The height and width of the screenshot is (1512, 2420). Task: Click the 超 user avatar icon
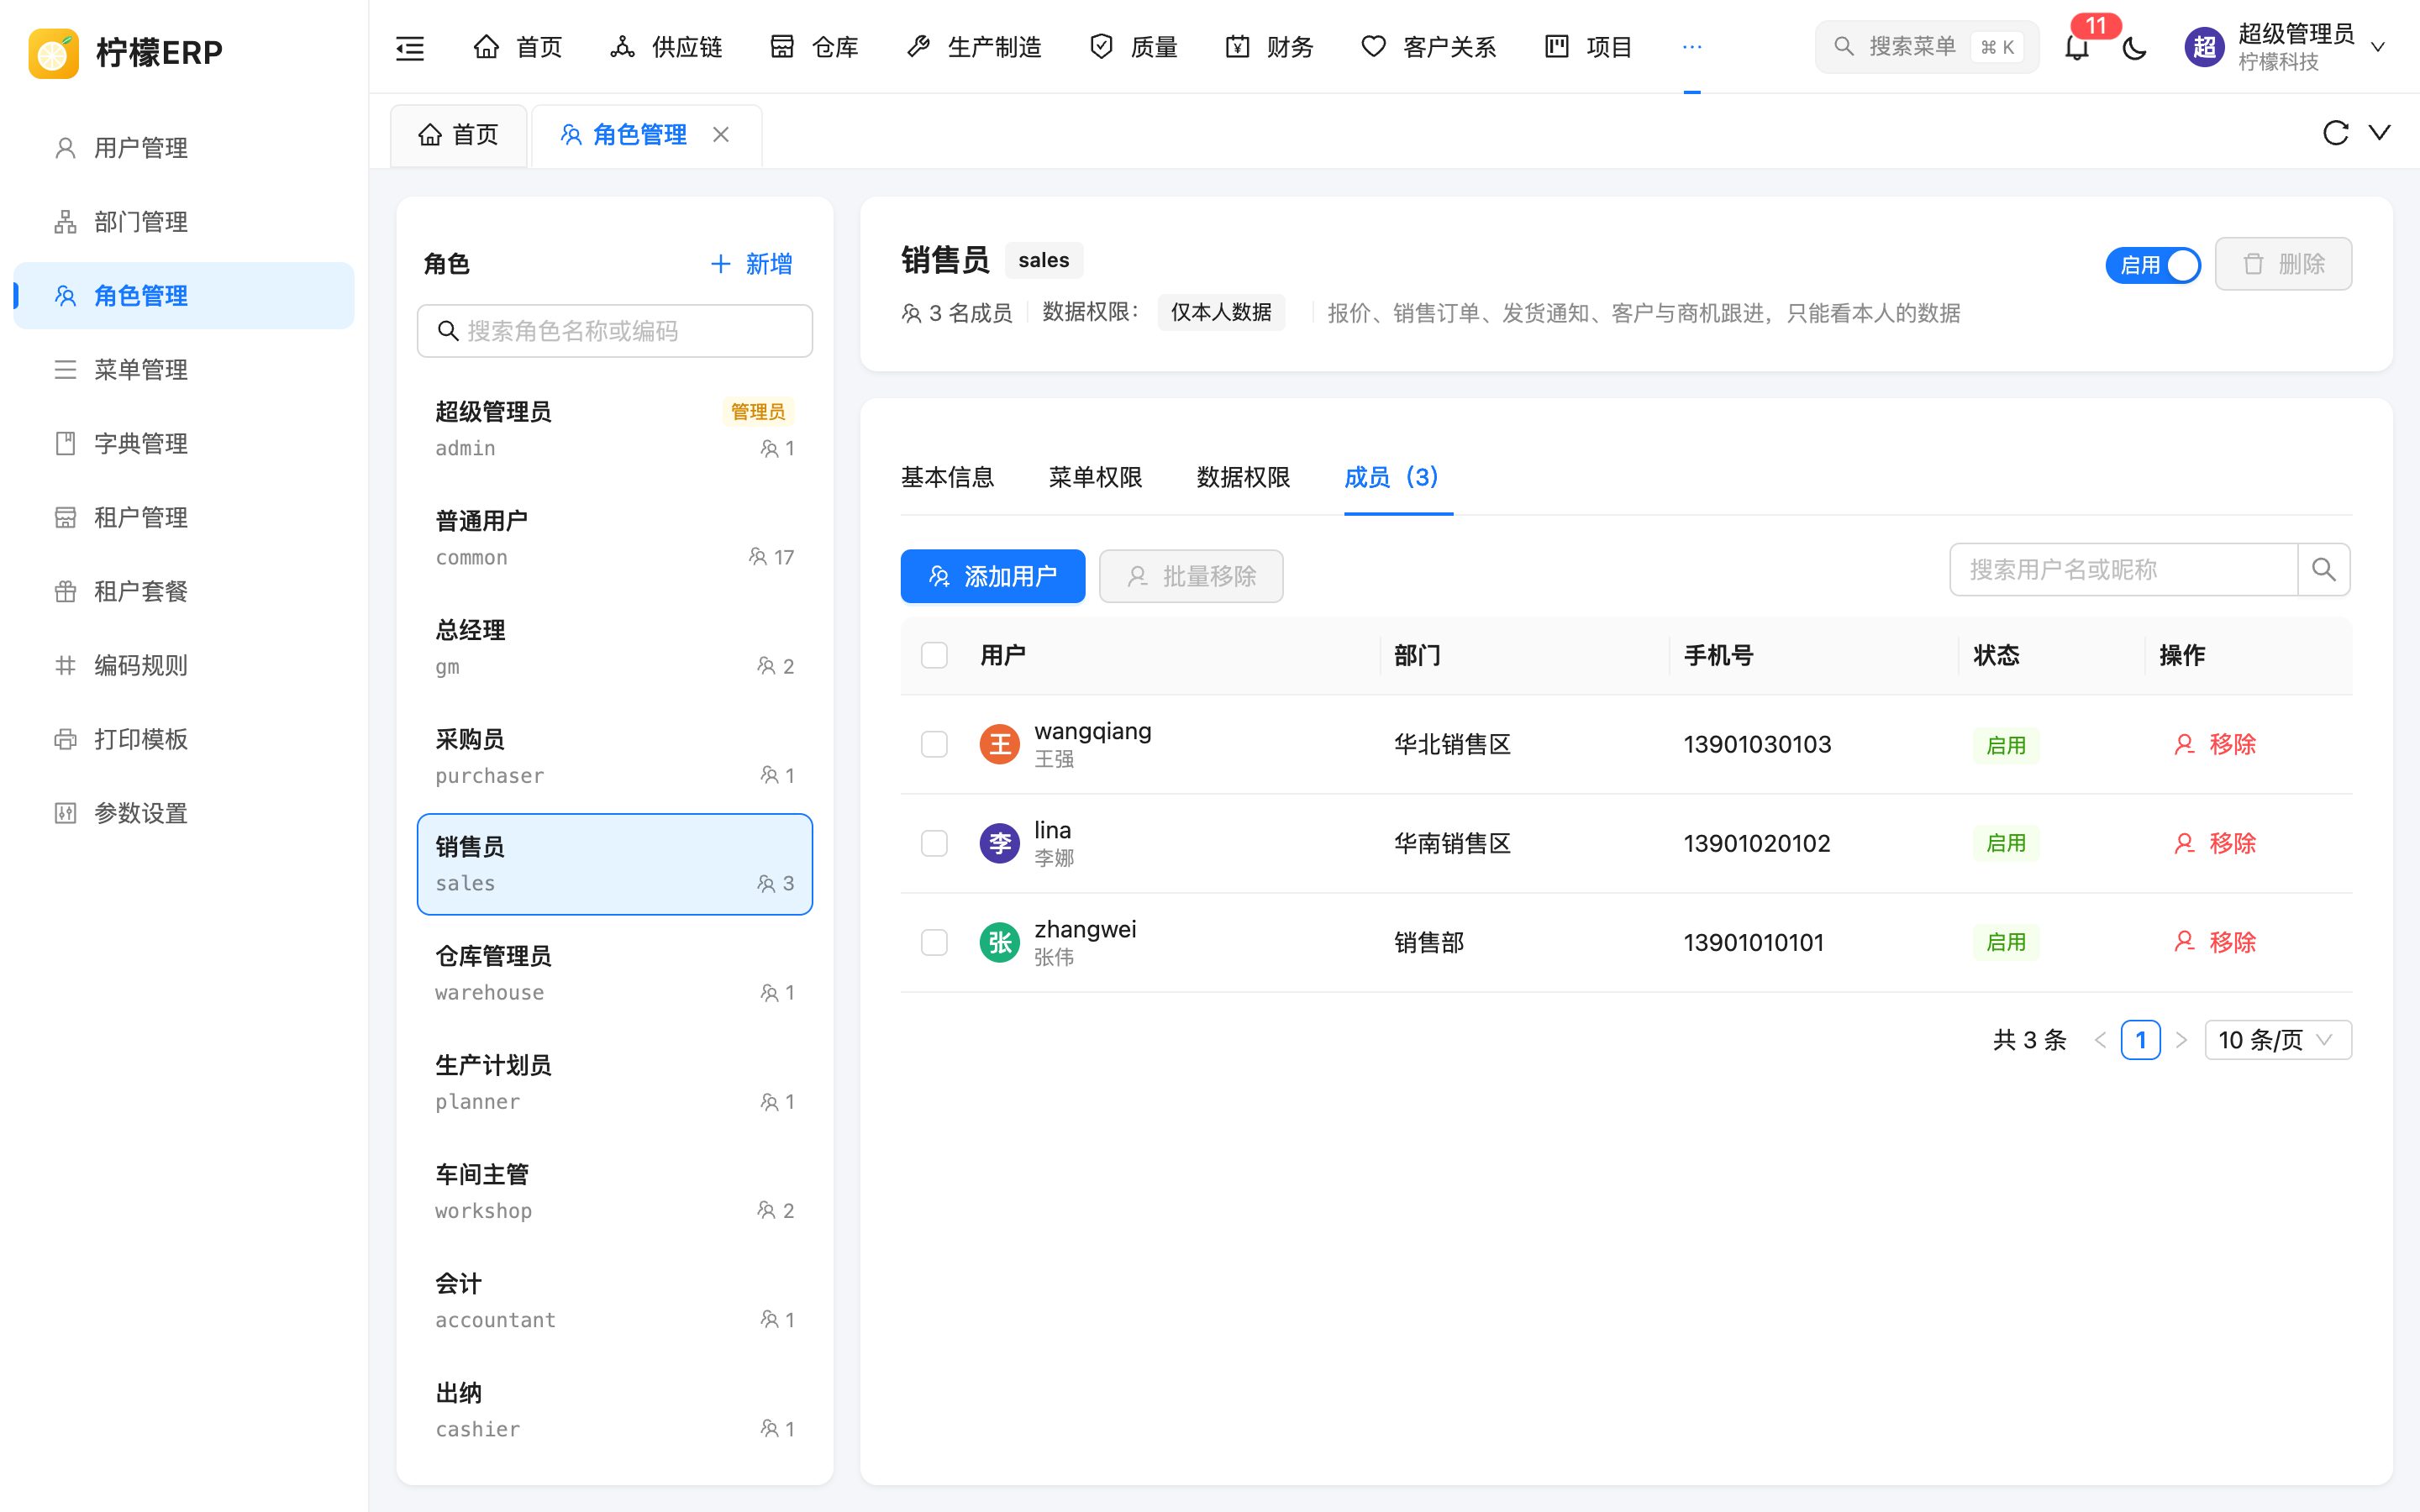(x=2204, y=47)
